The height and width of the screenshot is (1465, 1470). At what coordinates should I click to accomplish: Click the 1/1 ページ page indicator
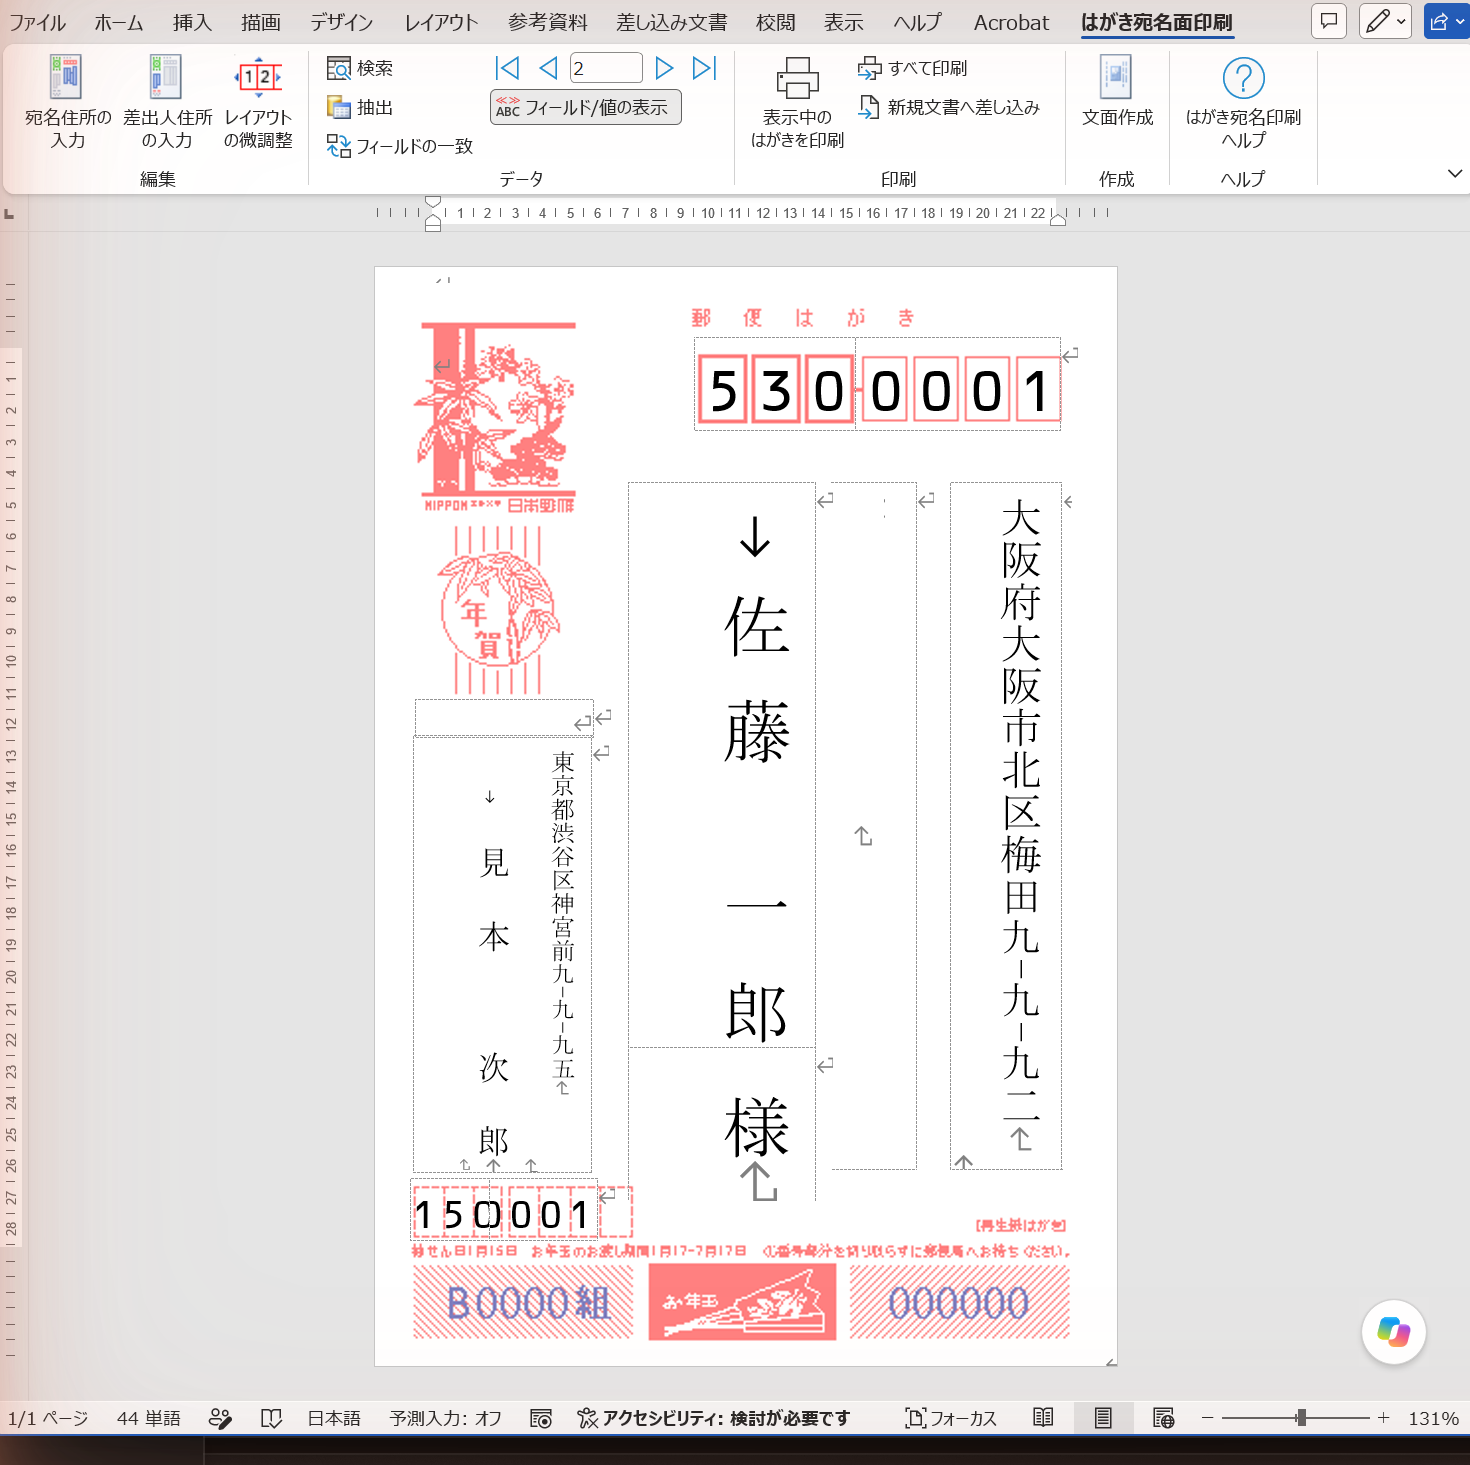point(48,1418)
